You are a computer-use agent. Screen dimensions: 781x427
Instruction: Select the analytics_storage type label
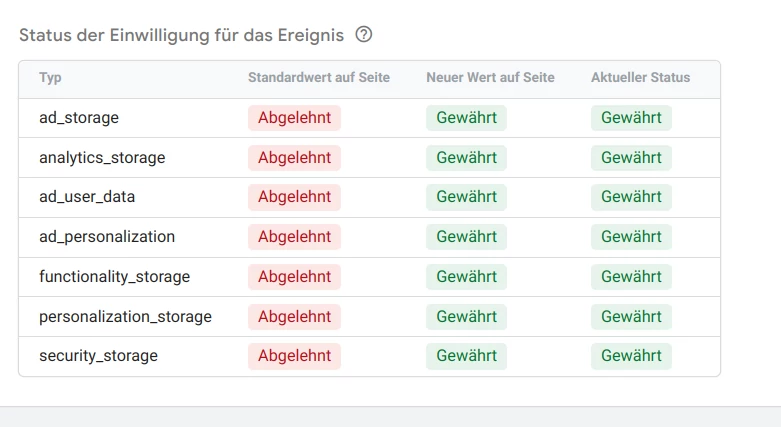tap(102, 157)
